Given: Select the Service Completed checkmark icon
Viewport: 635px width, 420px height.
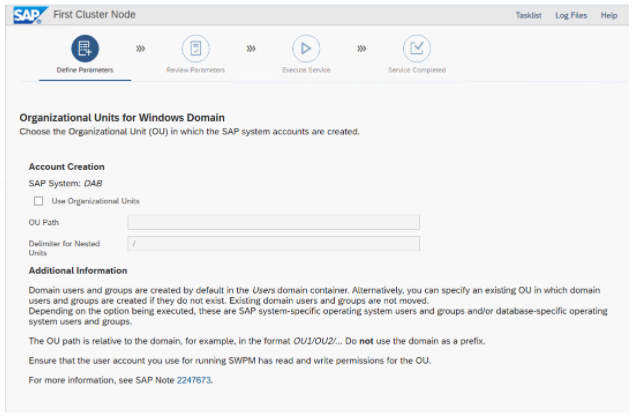Looking at the screenshot, I should click(x=417, y=49).
